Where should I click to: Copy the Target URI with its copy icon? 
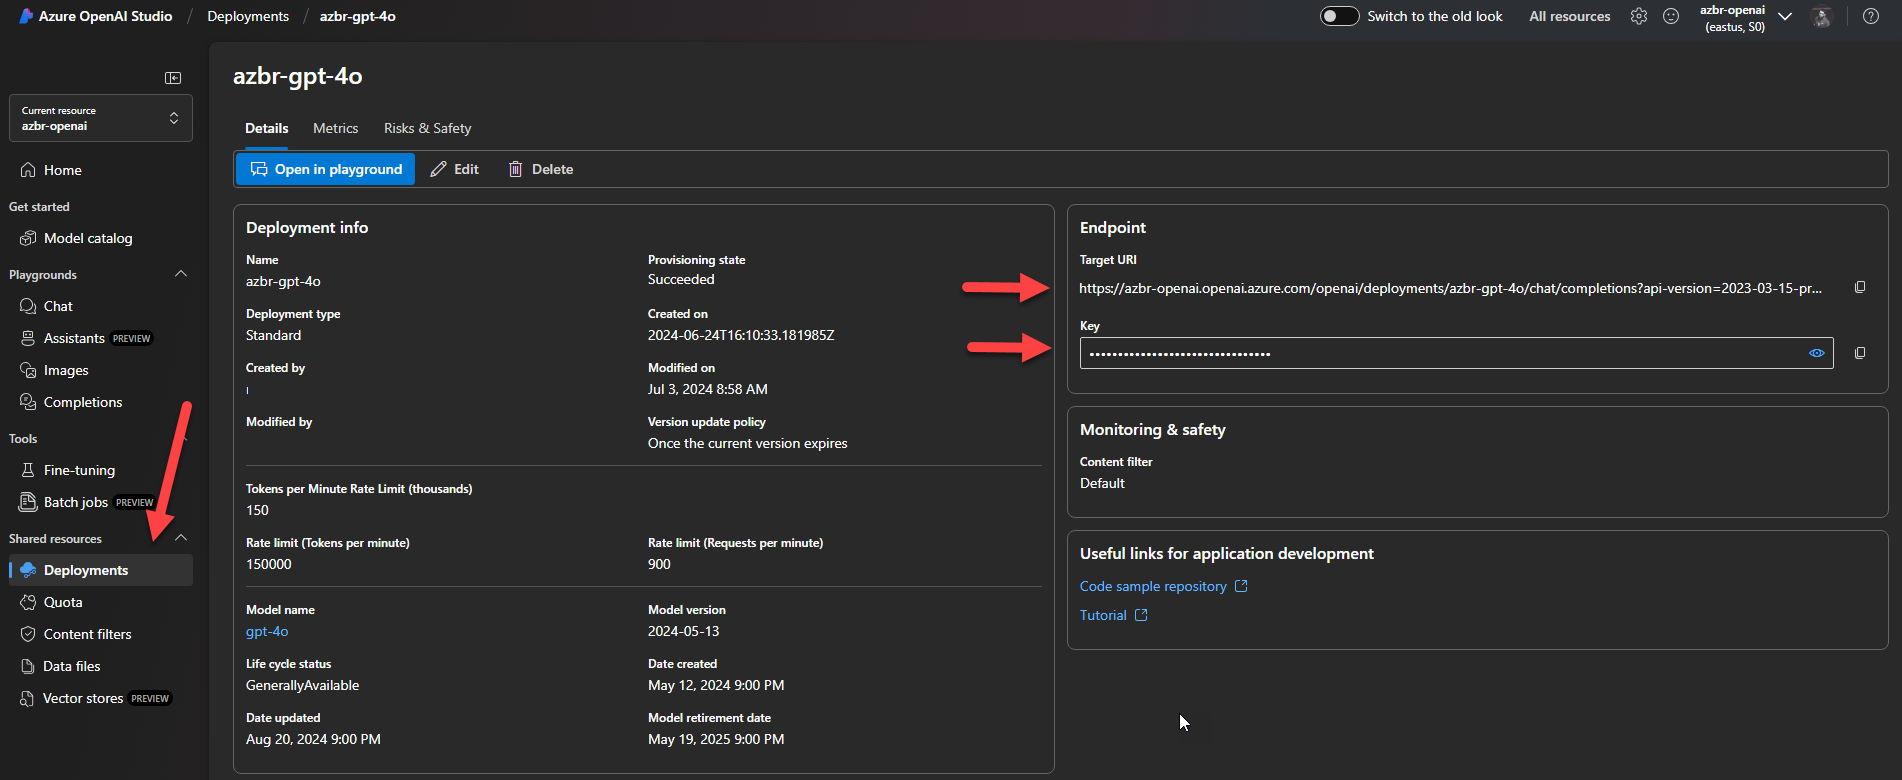[x=1860, y=287]
